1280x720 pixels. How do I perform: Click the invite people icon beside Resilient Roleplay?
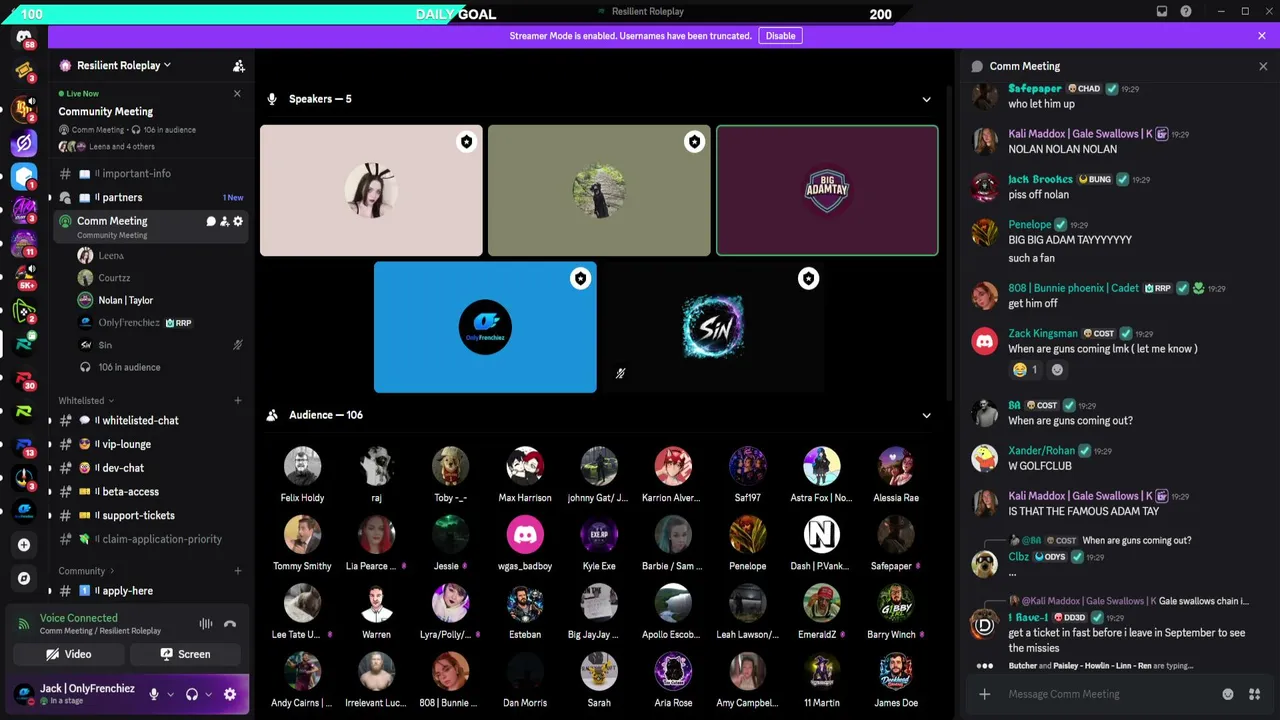[238, 66]
